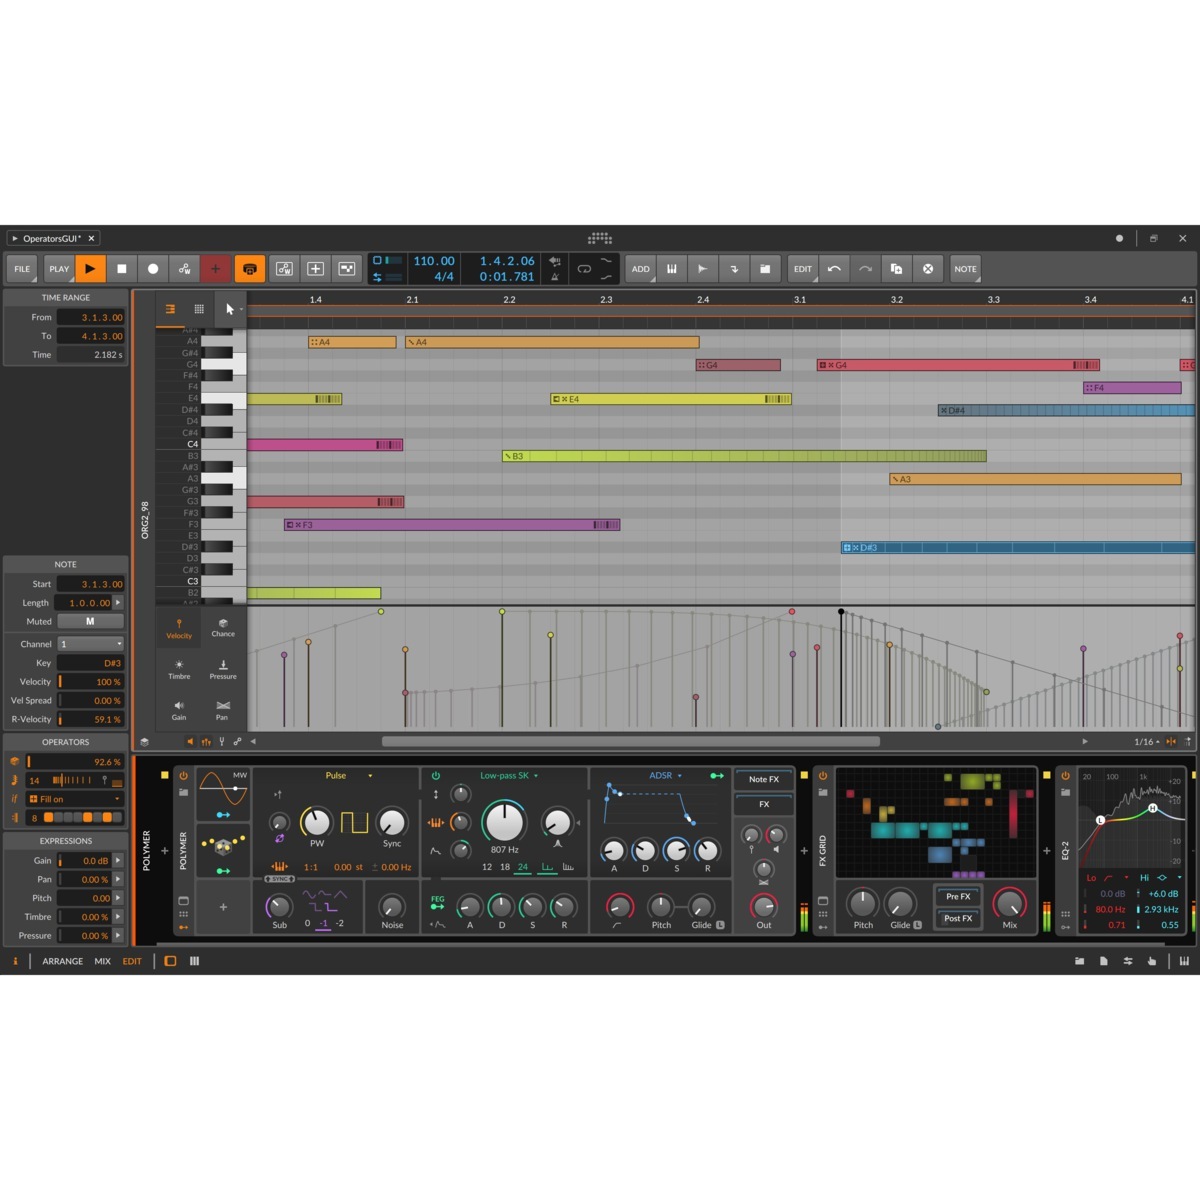The width and height of the screenshot is (1200, 1200).
Task: Select the Velocity expression lane icon
Action: [179, 628]
